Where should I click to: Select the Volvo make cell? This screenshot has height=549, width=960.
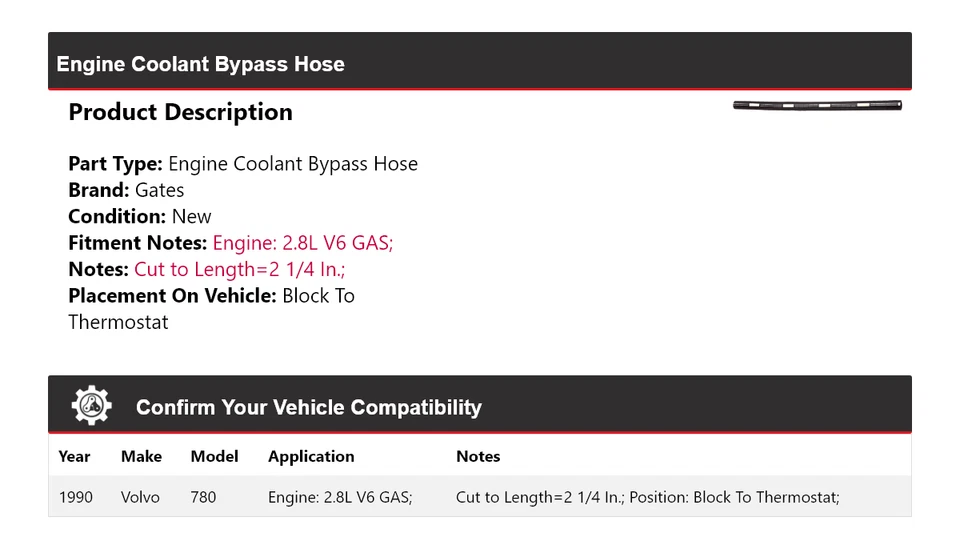140,497
